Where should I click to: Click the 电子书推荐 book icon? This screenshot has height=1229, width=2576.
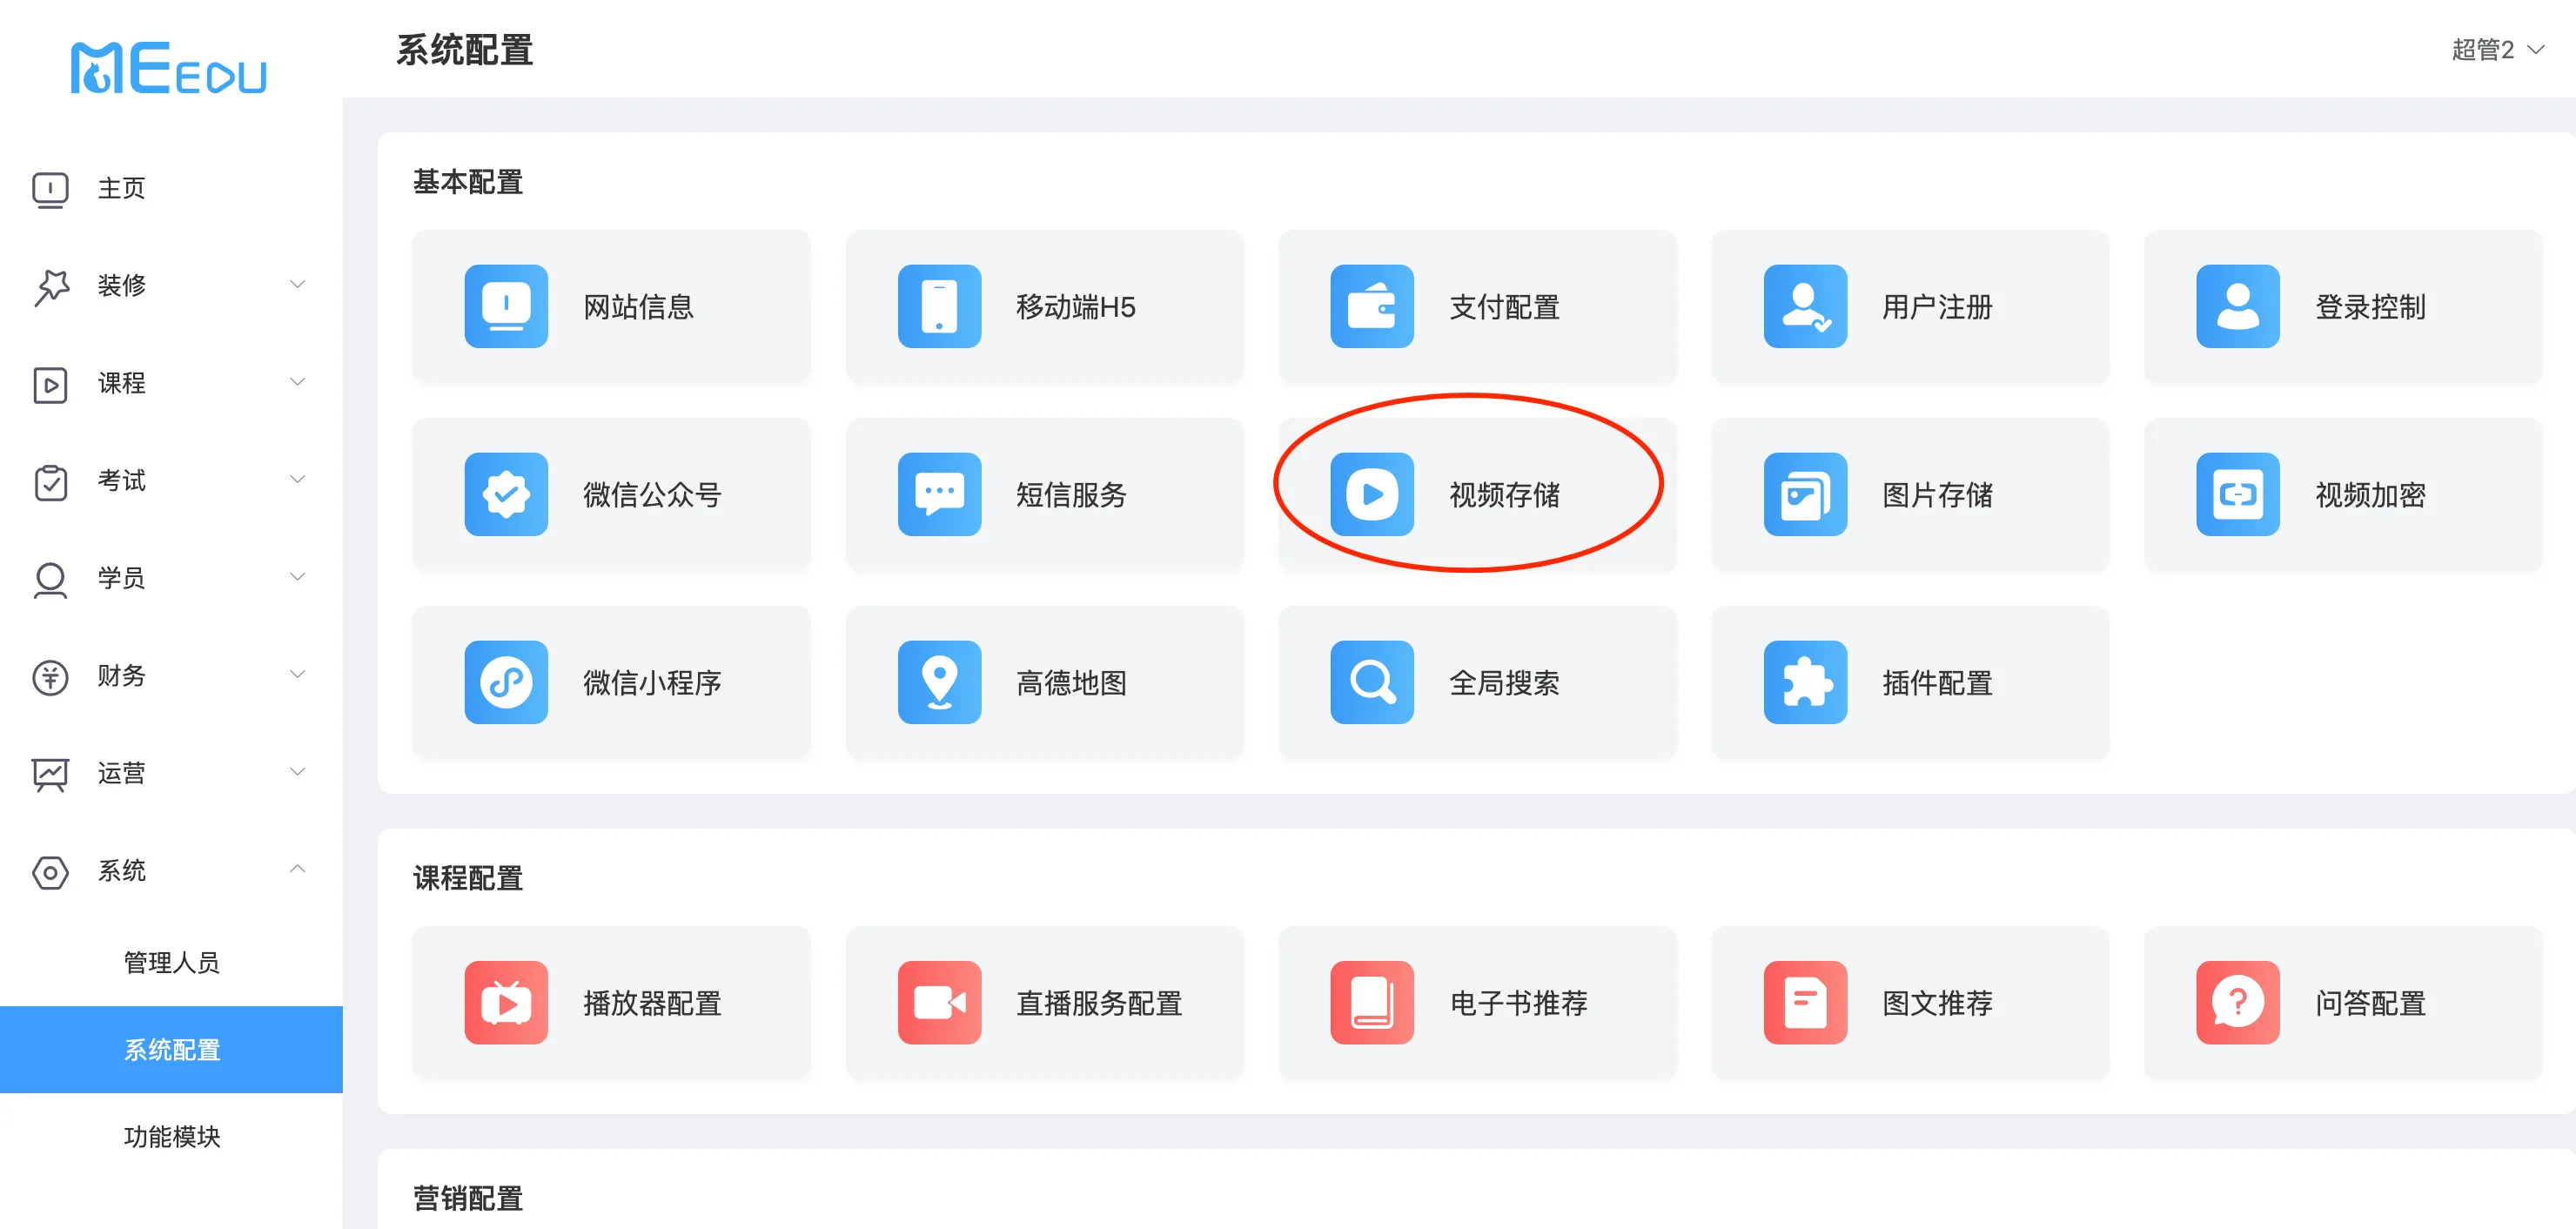[1372, 1002]
